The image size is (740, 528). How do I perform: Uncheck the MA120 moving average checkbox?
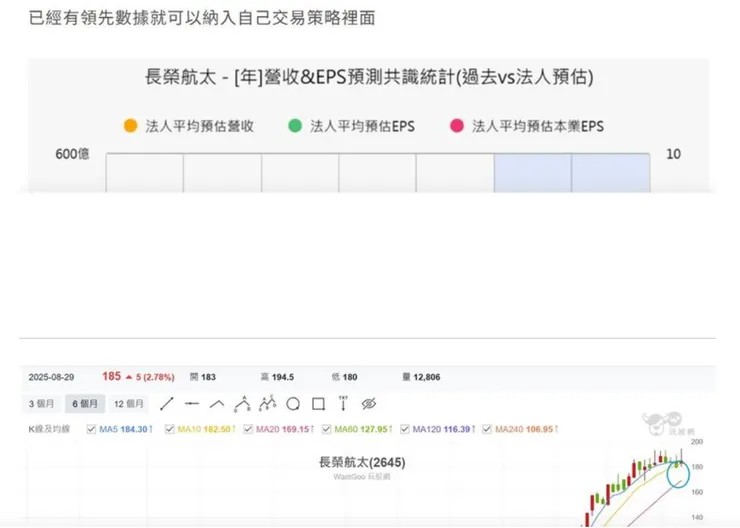pos(405,429)
